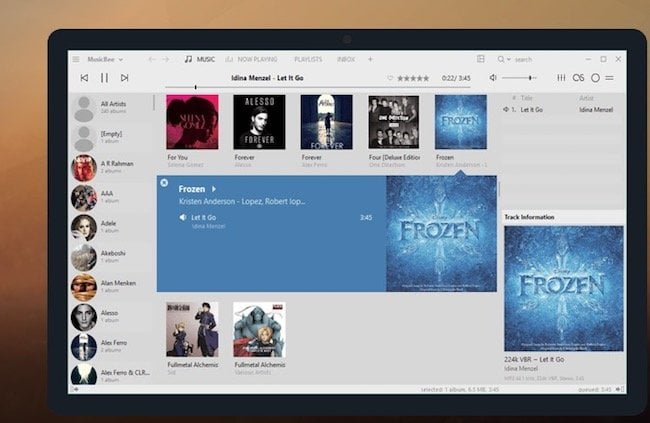Close the expanded Frozen album panel
This screenshot has height=423, width=650.
[x=164, y=182]
